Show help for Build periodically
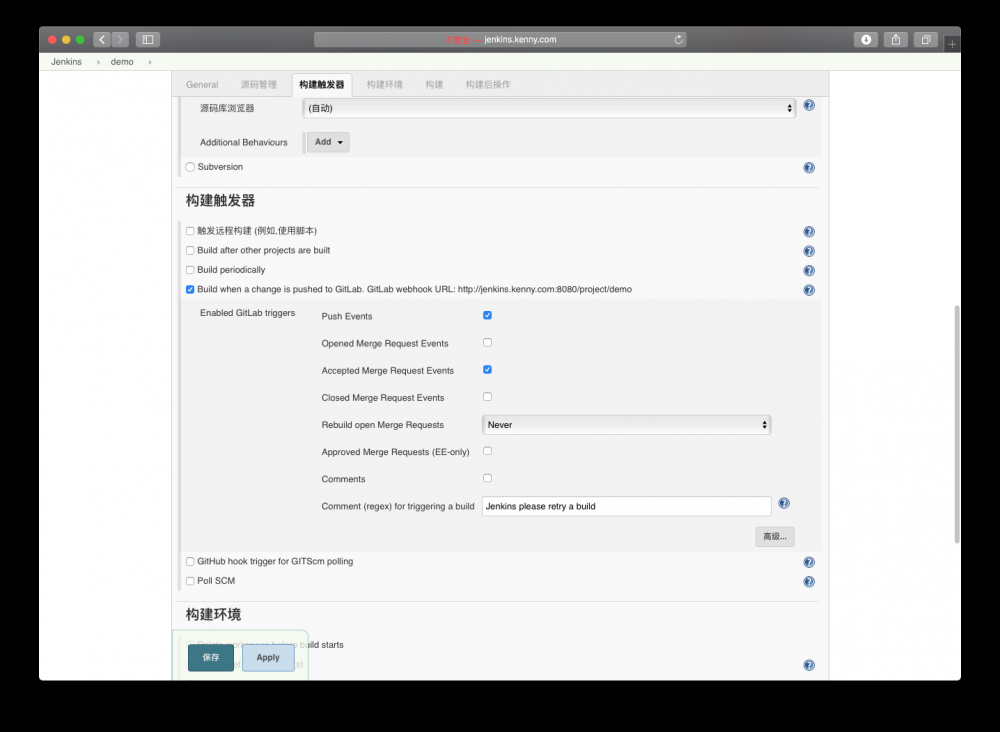This screenshot has width=1000, height=732. (x=809, y=270)
